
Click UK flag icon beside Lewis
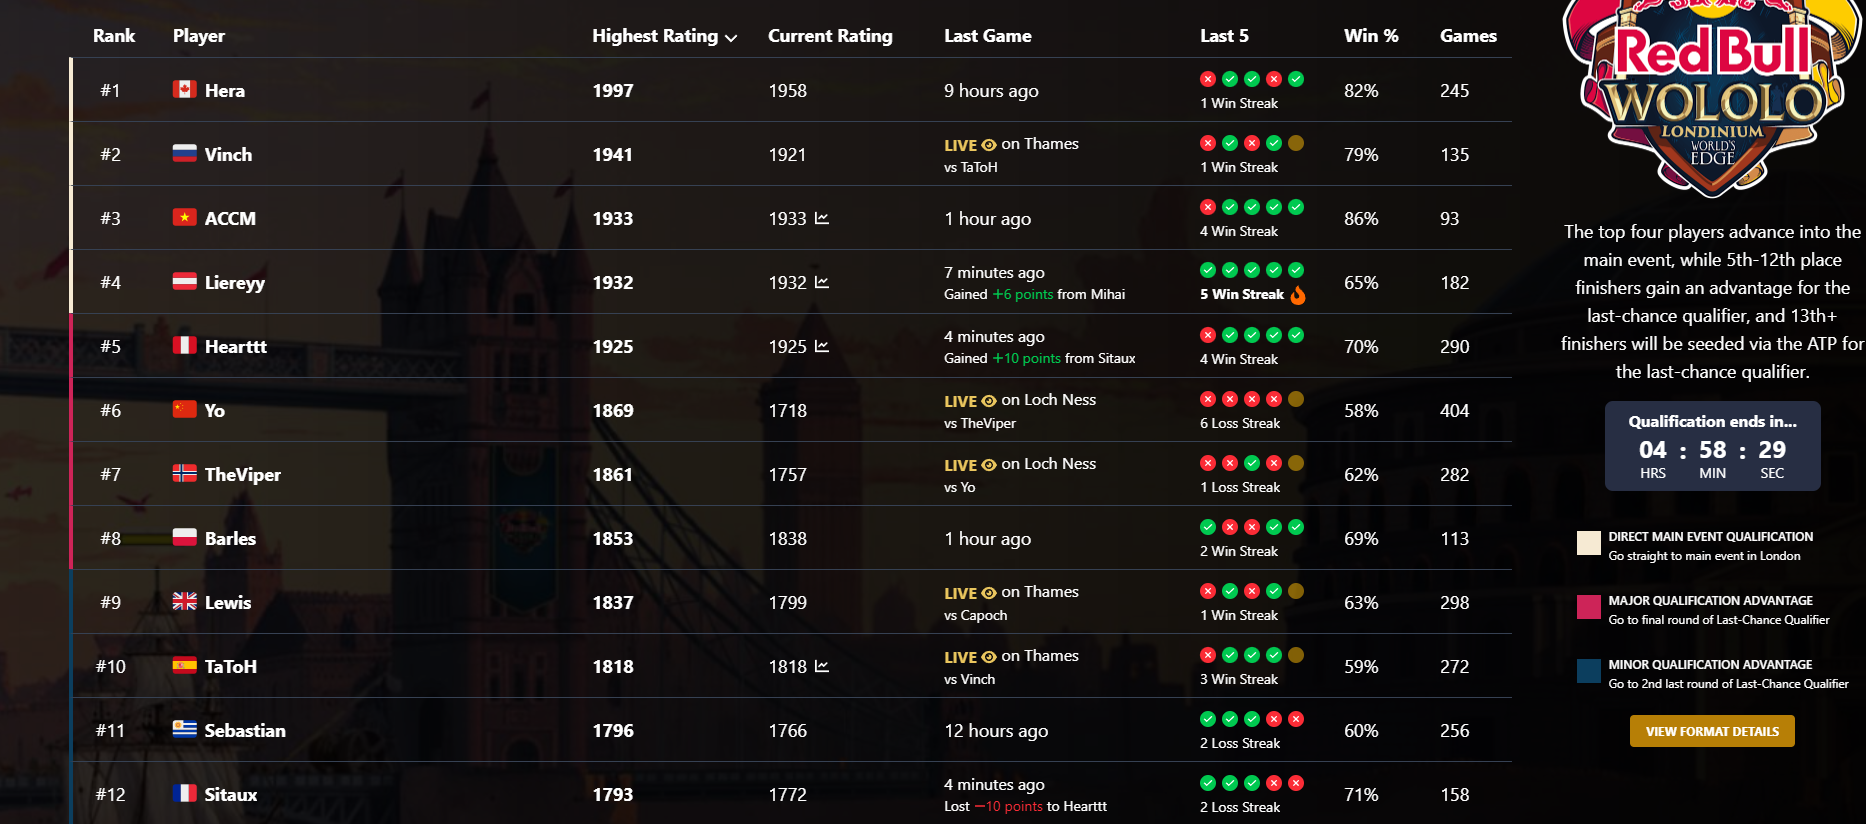click(184, 601)
